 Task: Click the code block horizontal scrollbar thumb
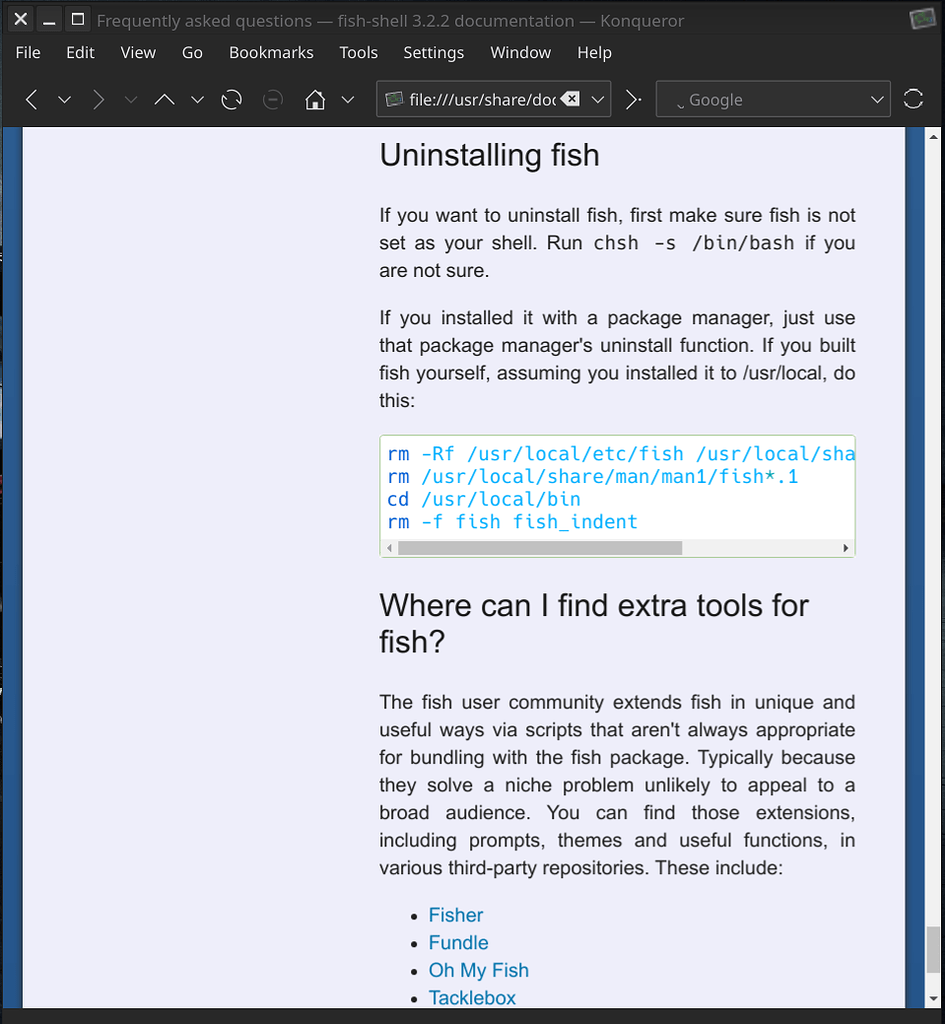pos(540,548)
